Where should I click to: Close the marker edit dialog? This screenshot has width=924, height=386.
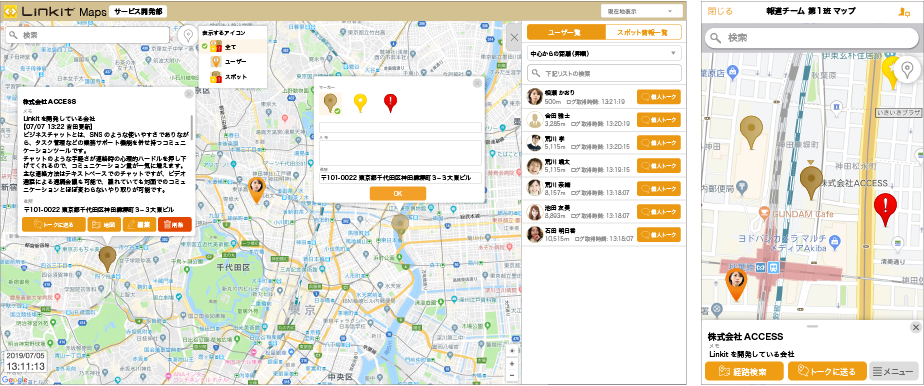(x=477, y=83)
